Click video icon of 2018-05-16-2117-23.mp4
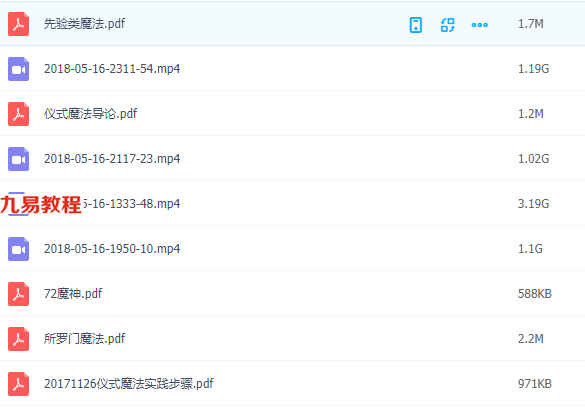585x409 pixels. [x=18, y=159]
